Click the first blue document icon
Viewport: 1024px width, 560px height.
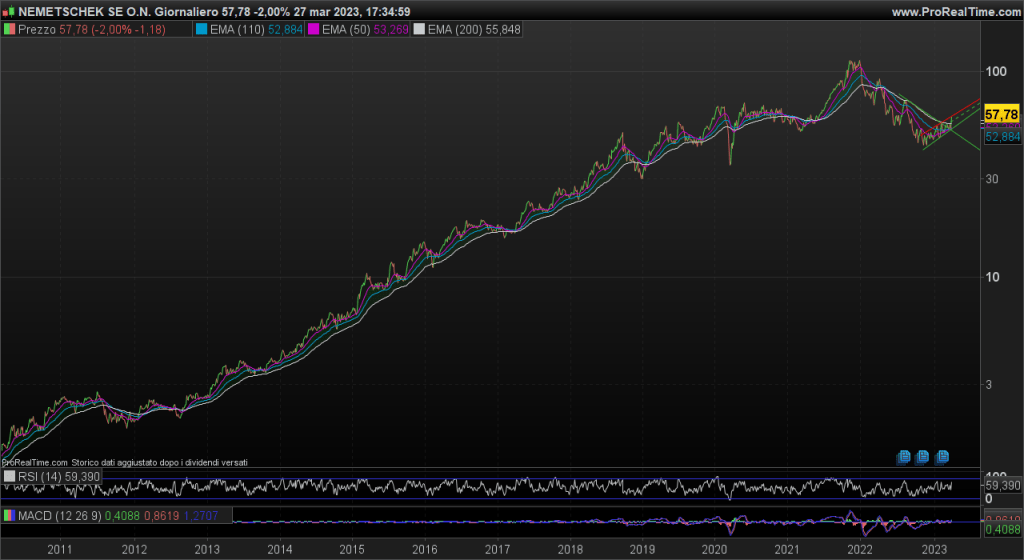(904, 457)
